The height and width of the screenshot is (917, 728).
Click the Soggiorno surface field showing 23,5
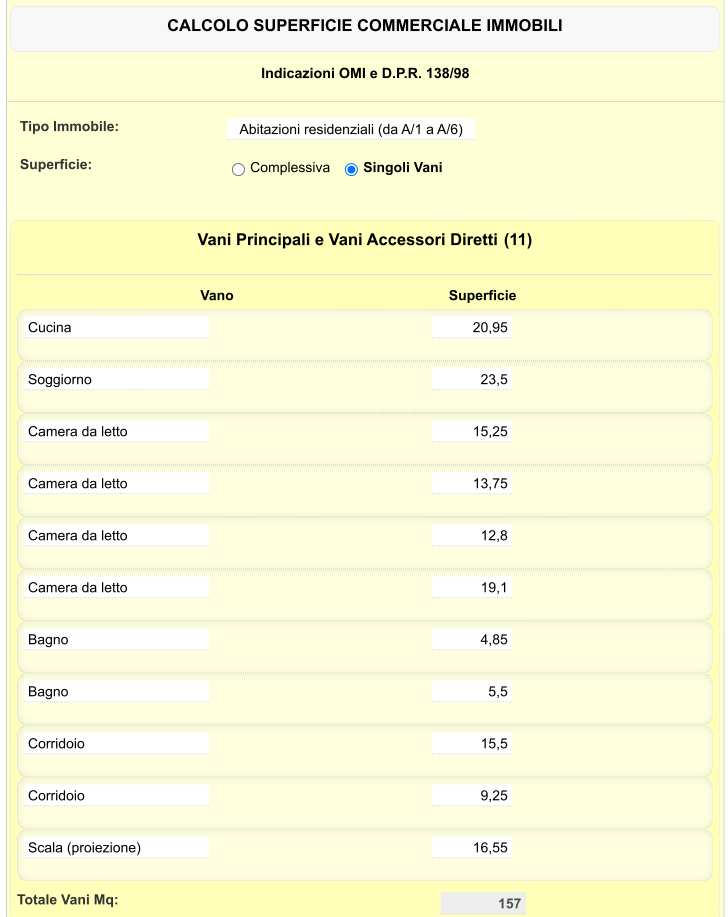click(x=471, y=379)
